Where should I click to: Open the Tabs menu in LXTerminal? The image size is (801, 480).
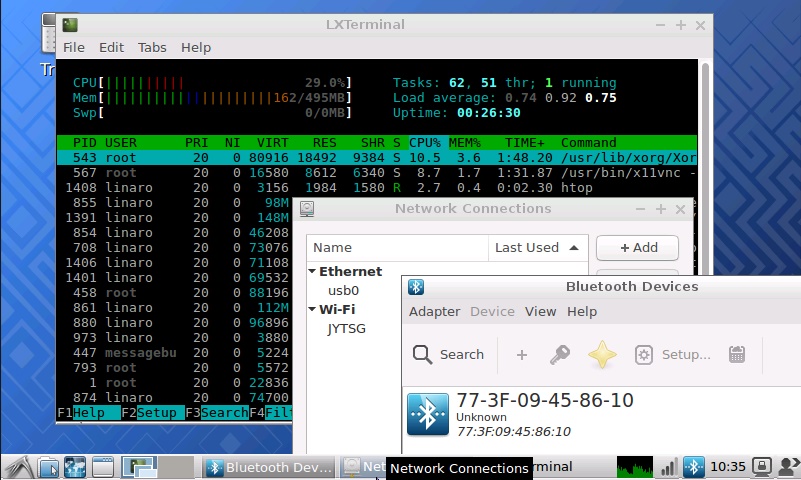pos(152,47)
